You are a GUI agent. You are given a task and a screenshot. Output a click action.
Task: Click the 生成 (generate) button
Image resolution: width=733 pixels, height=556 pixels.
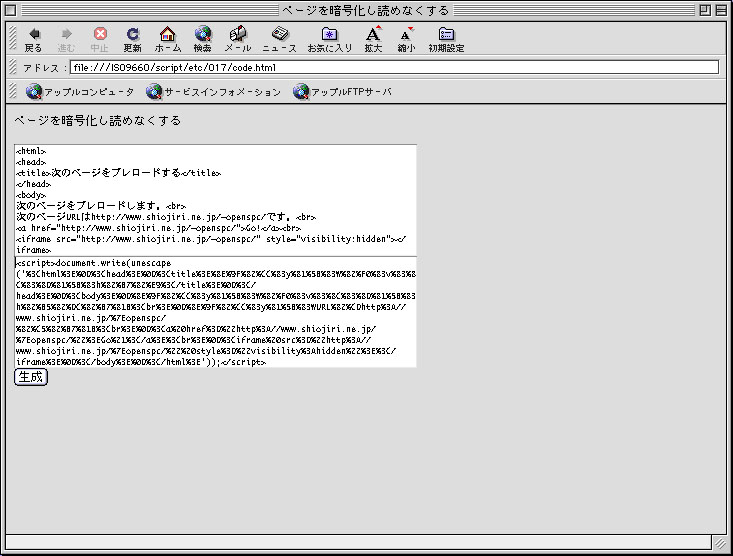(31, 377)
